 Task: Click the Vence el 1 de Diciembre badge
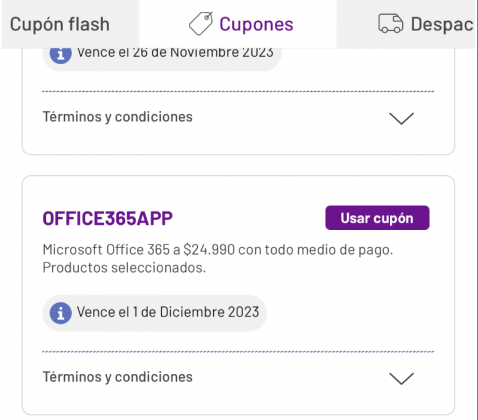[x=154, y=313]
